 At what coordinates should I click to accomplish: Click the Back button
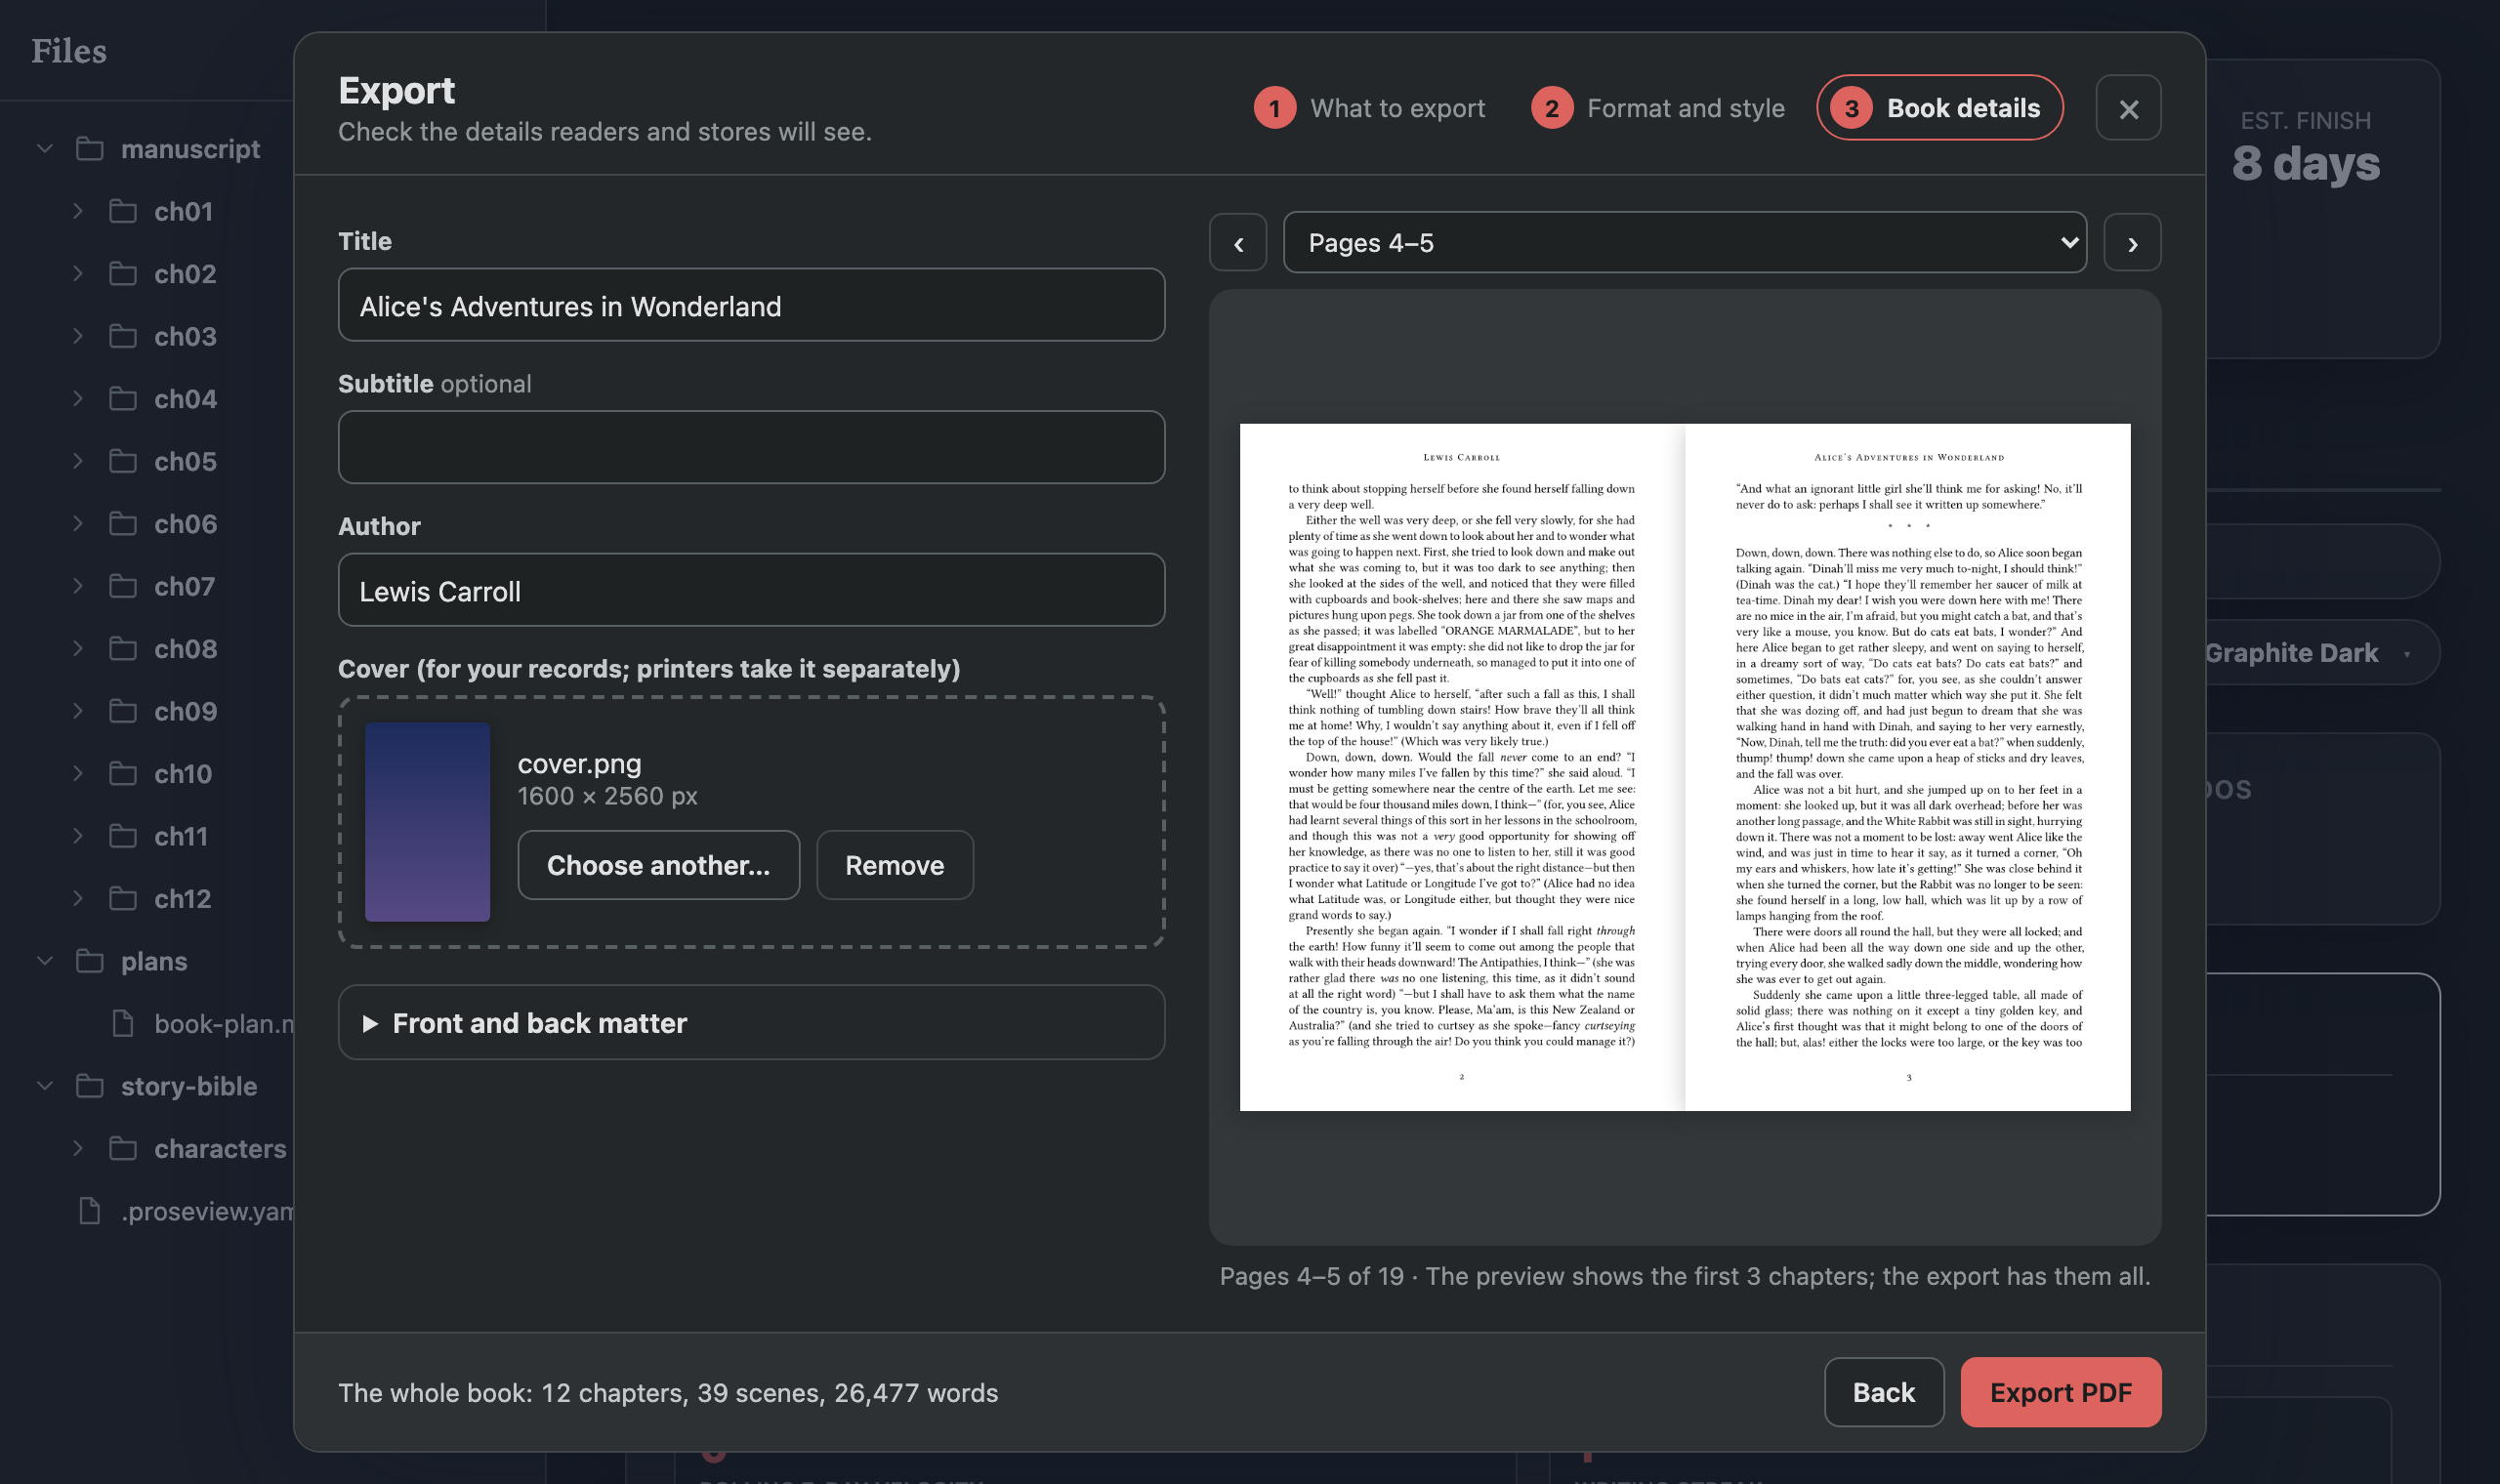point(1883,1392)
